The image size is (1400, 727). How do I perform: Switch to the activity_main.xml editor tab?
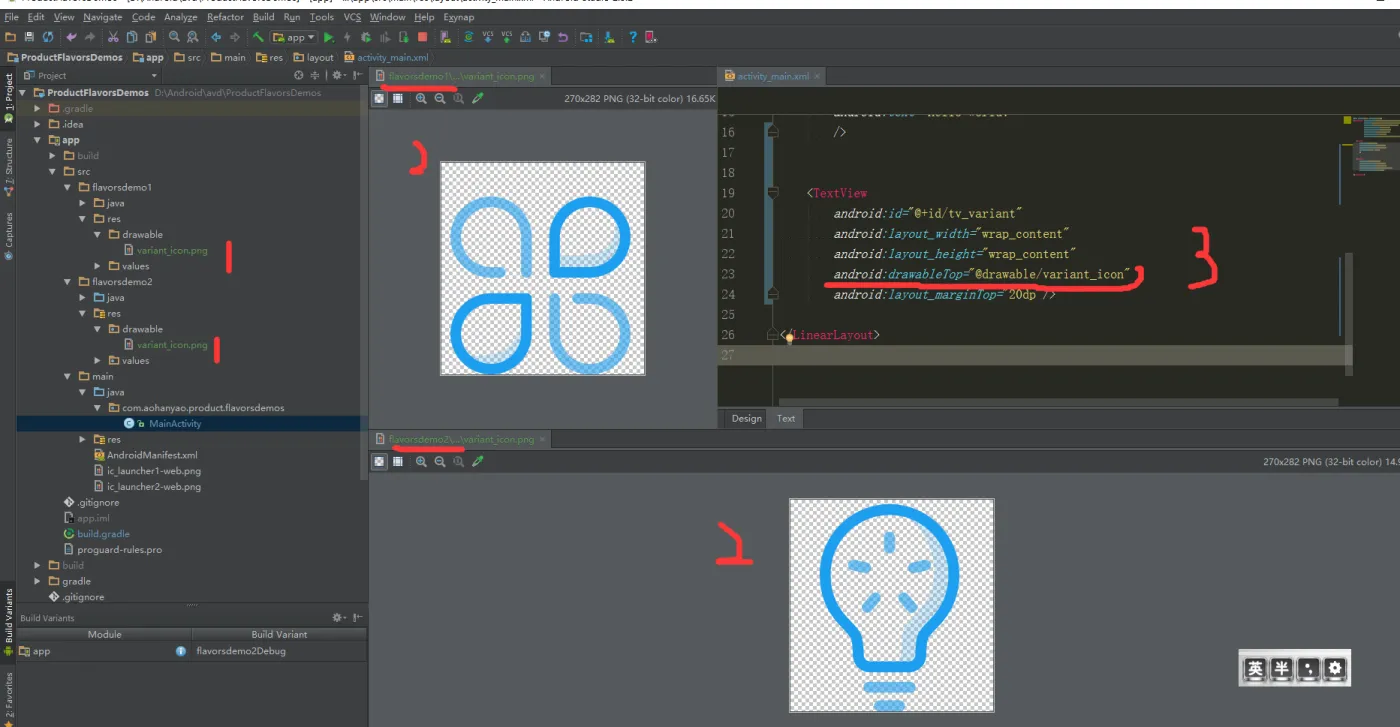(772, 76)
